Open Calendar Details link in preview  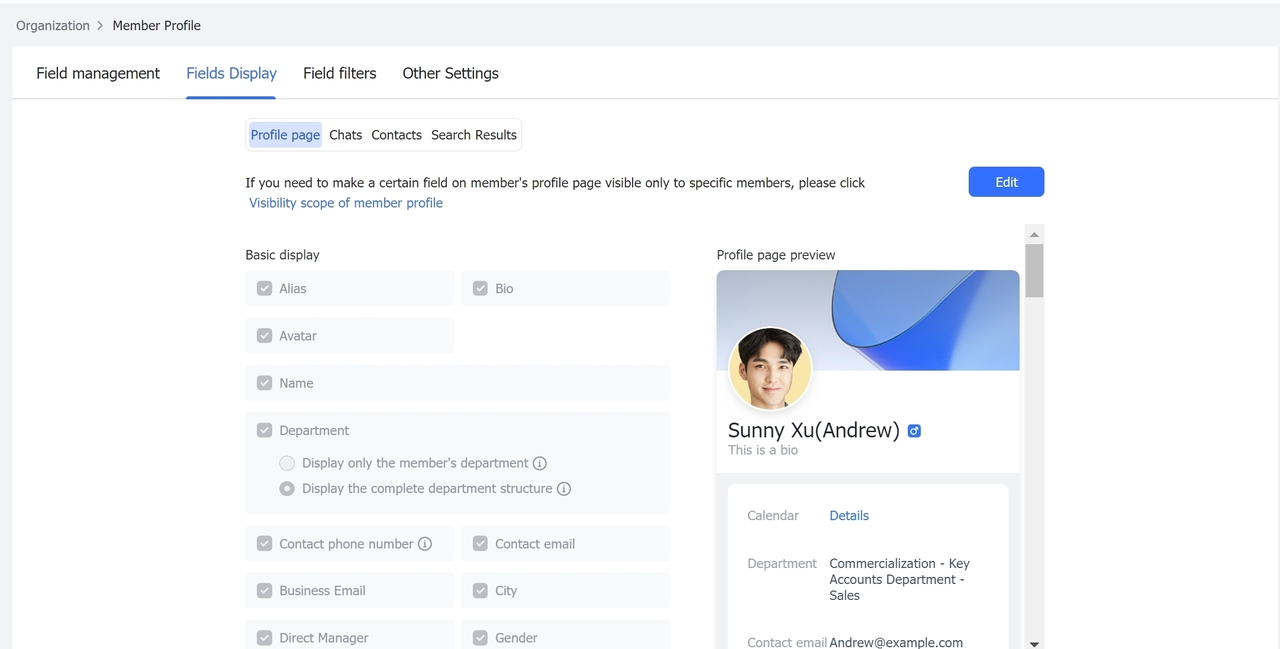point(849,516)
